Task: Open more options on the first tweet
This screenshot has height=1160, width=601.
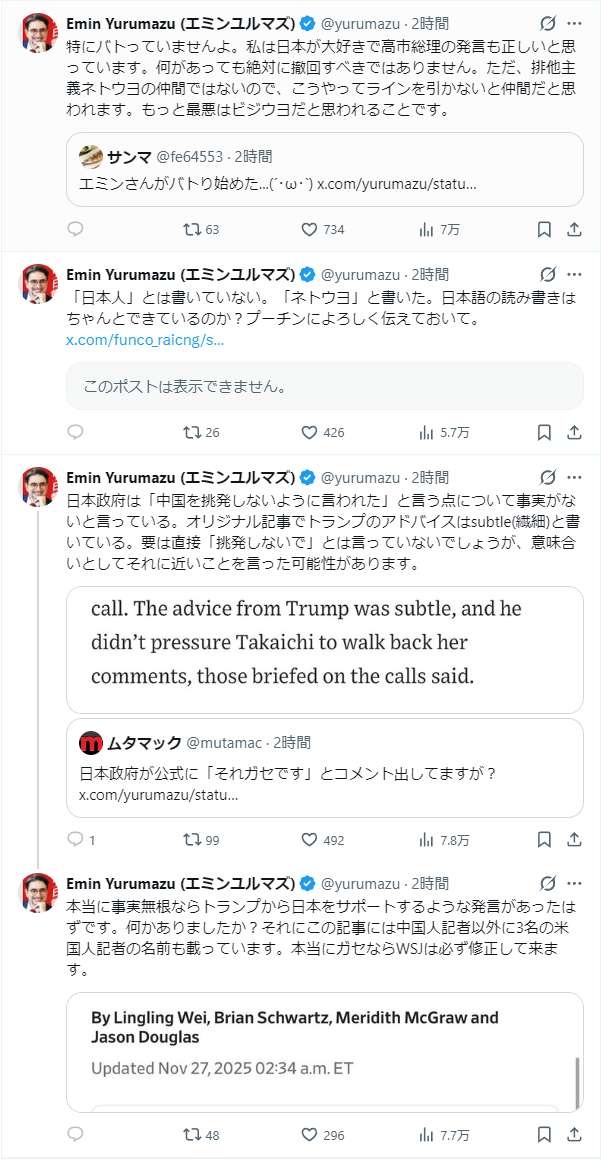Action: pos(574,23)
